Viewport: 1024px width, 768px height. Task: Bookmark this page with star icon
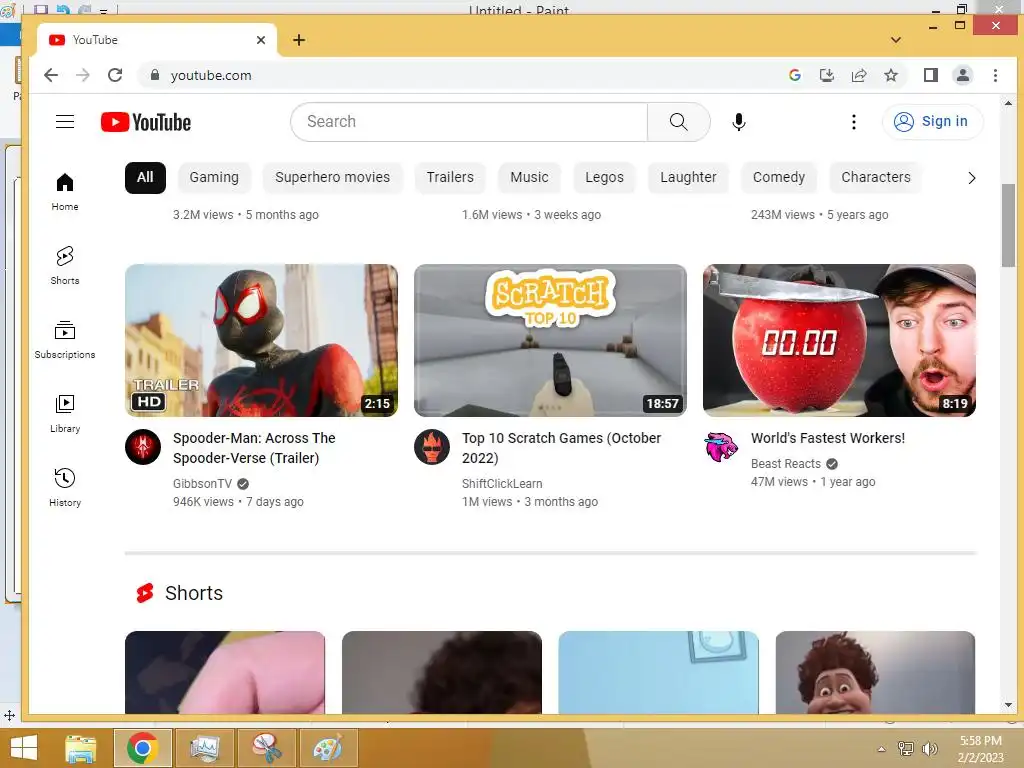click(x=891, y=75)
